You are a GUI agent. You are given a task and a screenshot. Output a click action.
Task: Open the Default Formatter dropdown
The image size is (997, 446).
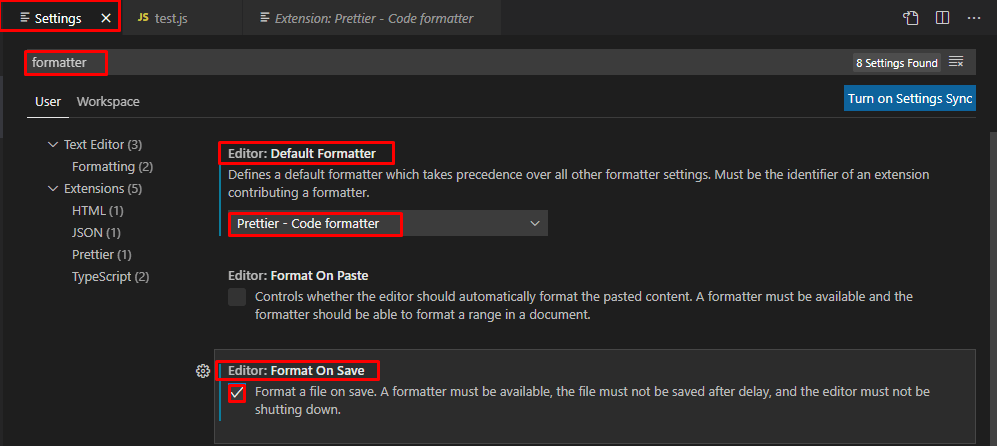click(387, 223)
